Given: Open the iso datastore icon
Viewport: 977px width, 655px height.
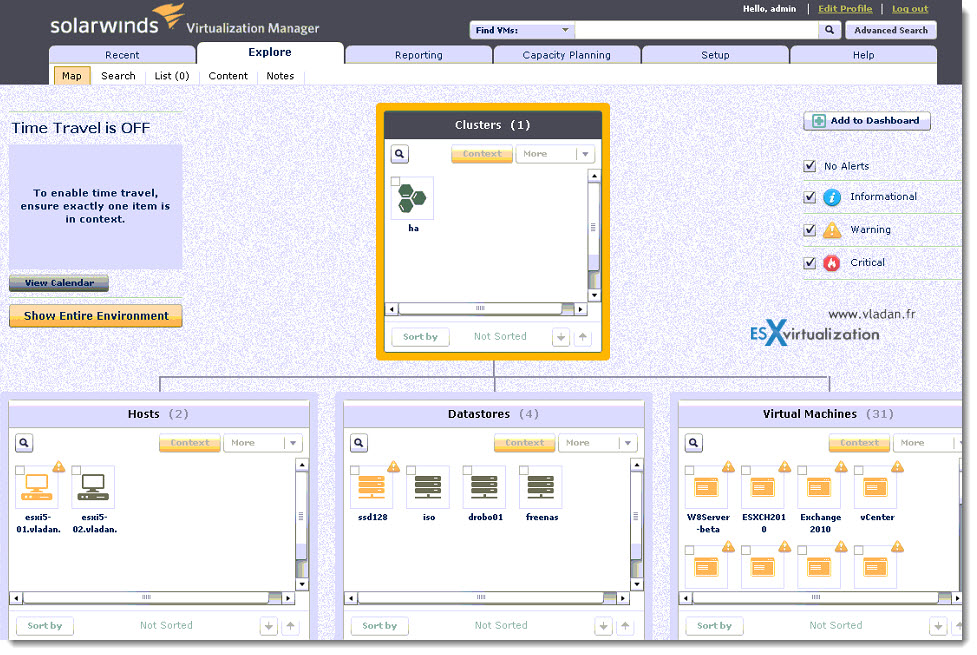Looking at the screenshot, I should (428, 487).
